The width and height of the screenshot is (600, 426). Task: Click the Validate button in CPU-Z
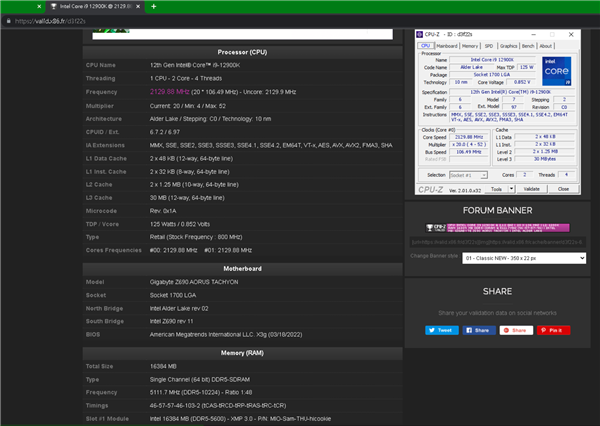click(x=532, y=189)
